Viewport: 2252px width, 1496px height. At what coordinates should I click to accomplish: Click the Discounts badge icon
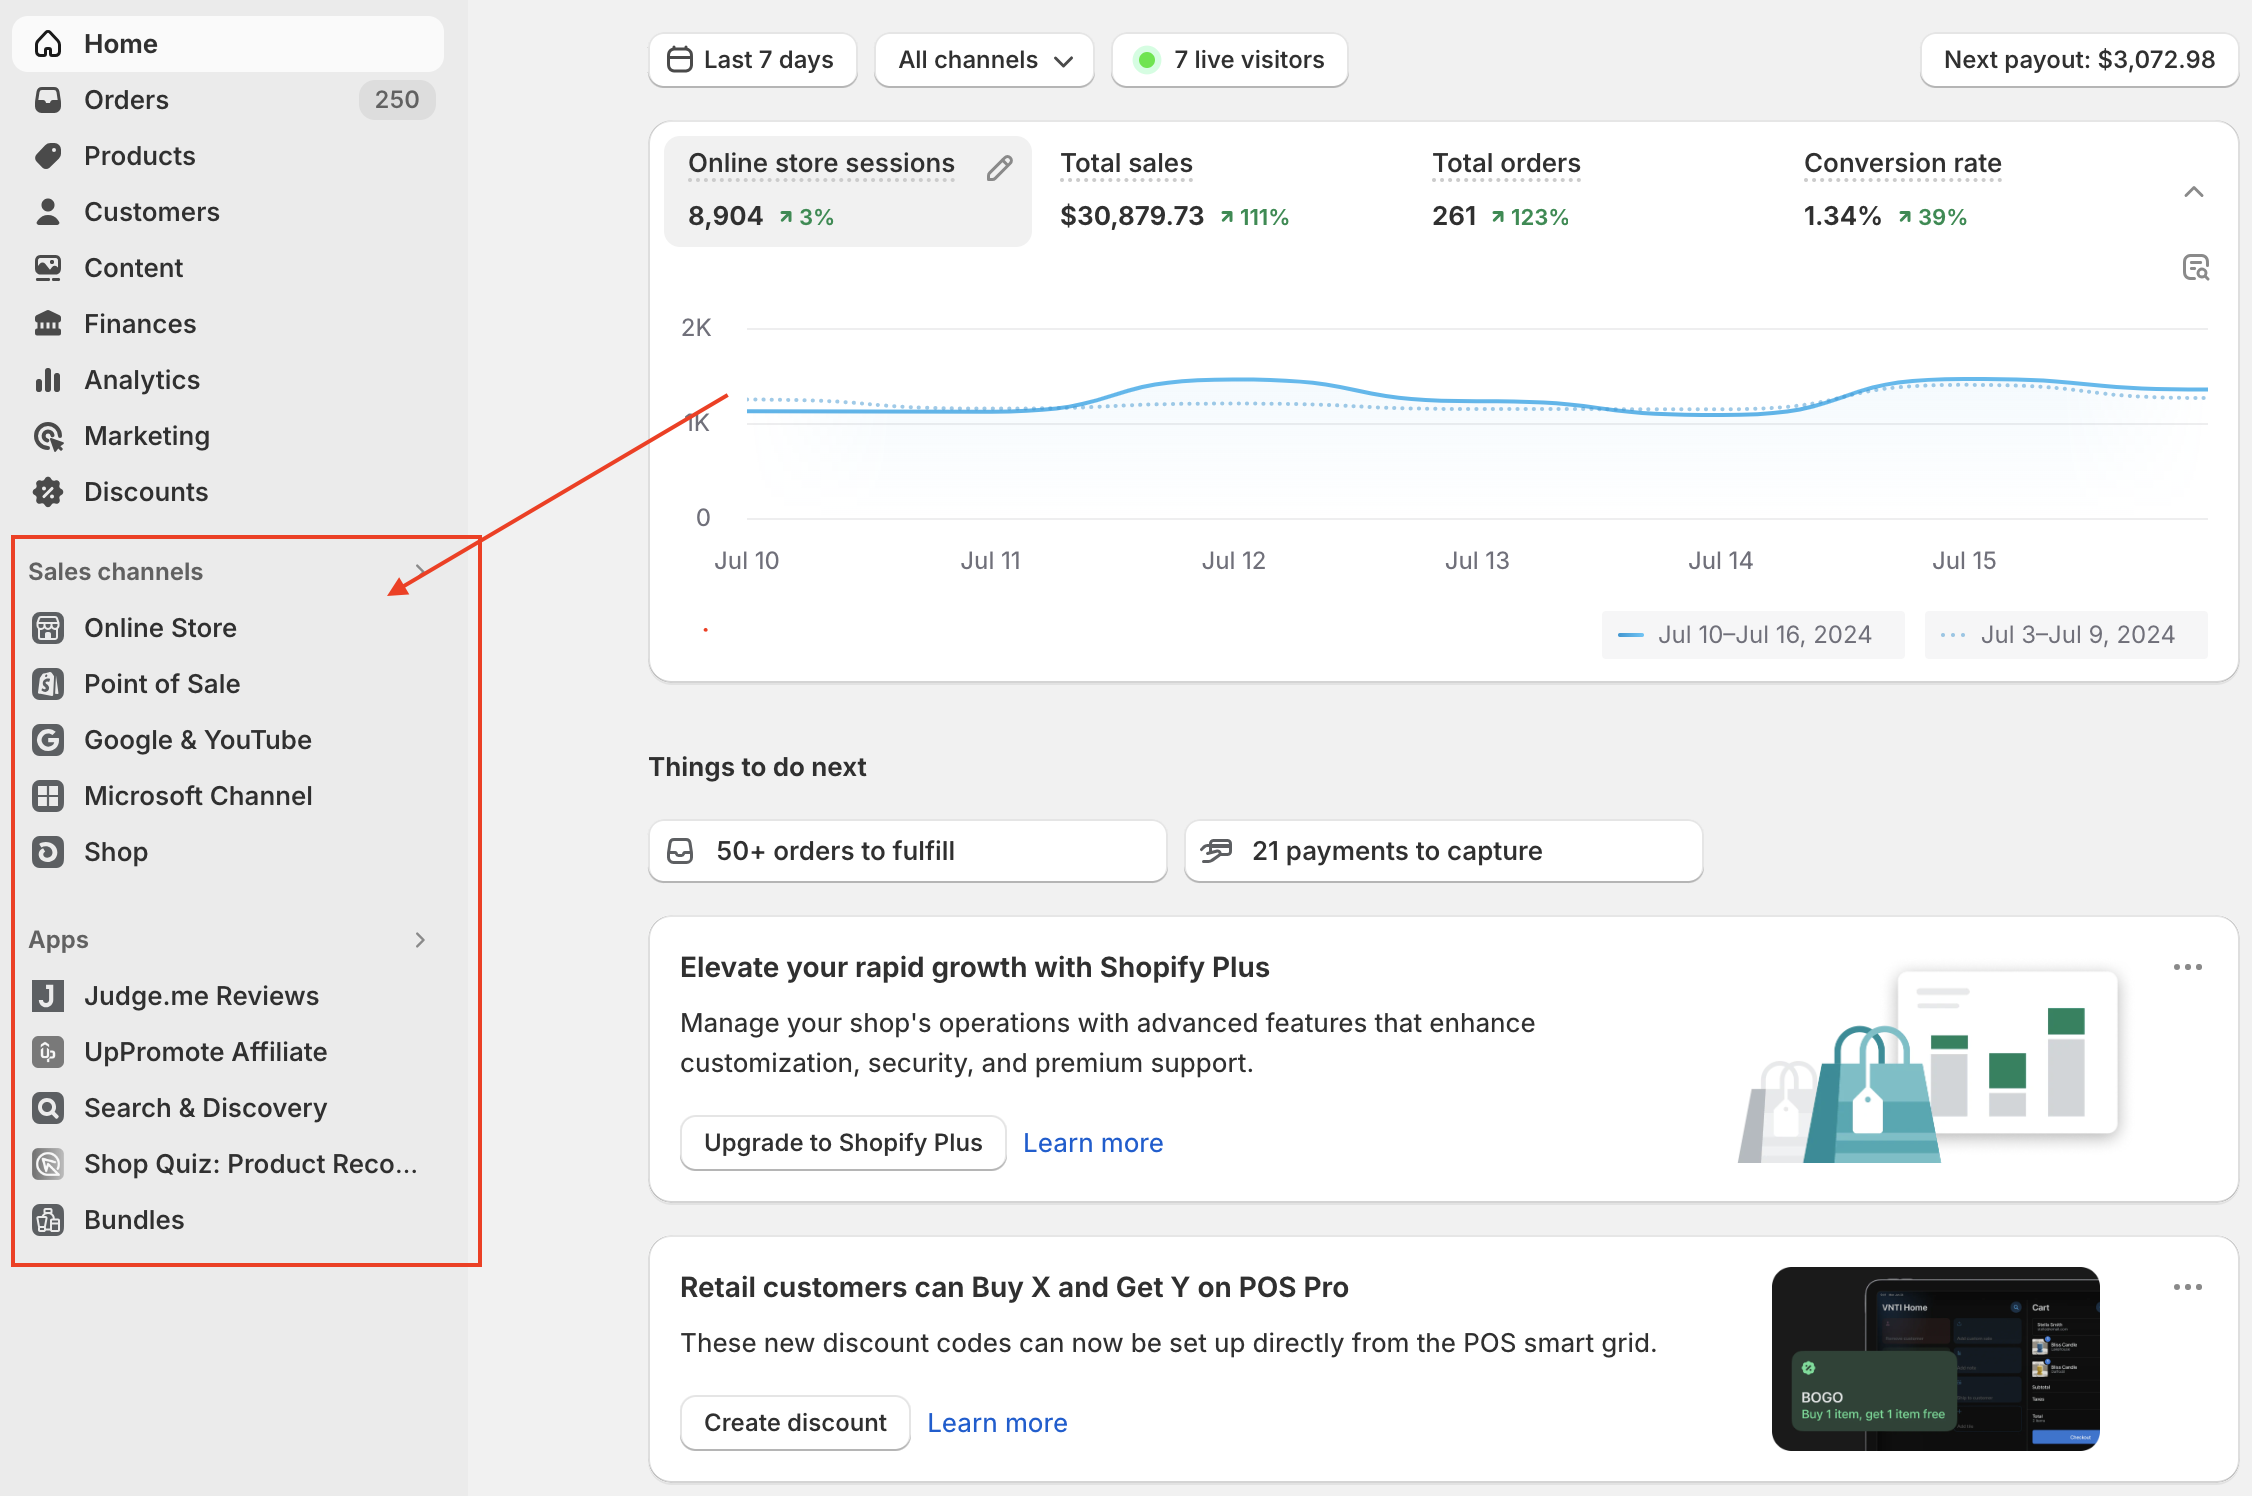coord(47,492)
